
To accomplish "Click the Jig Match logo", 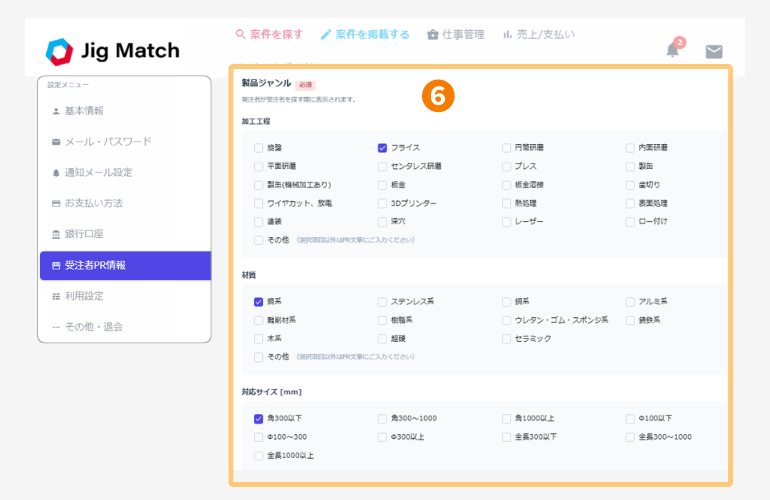I will tap(112, 51).
